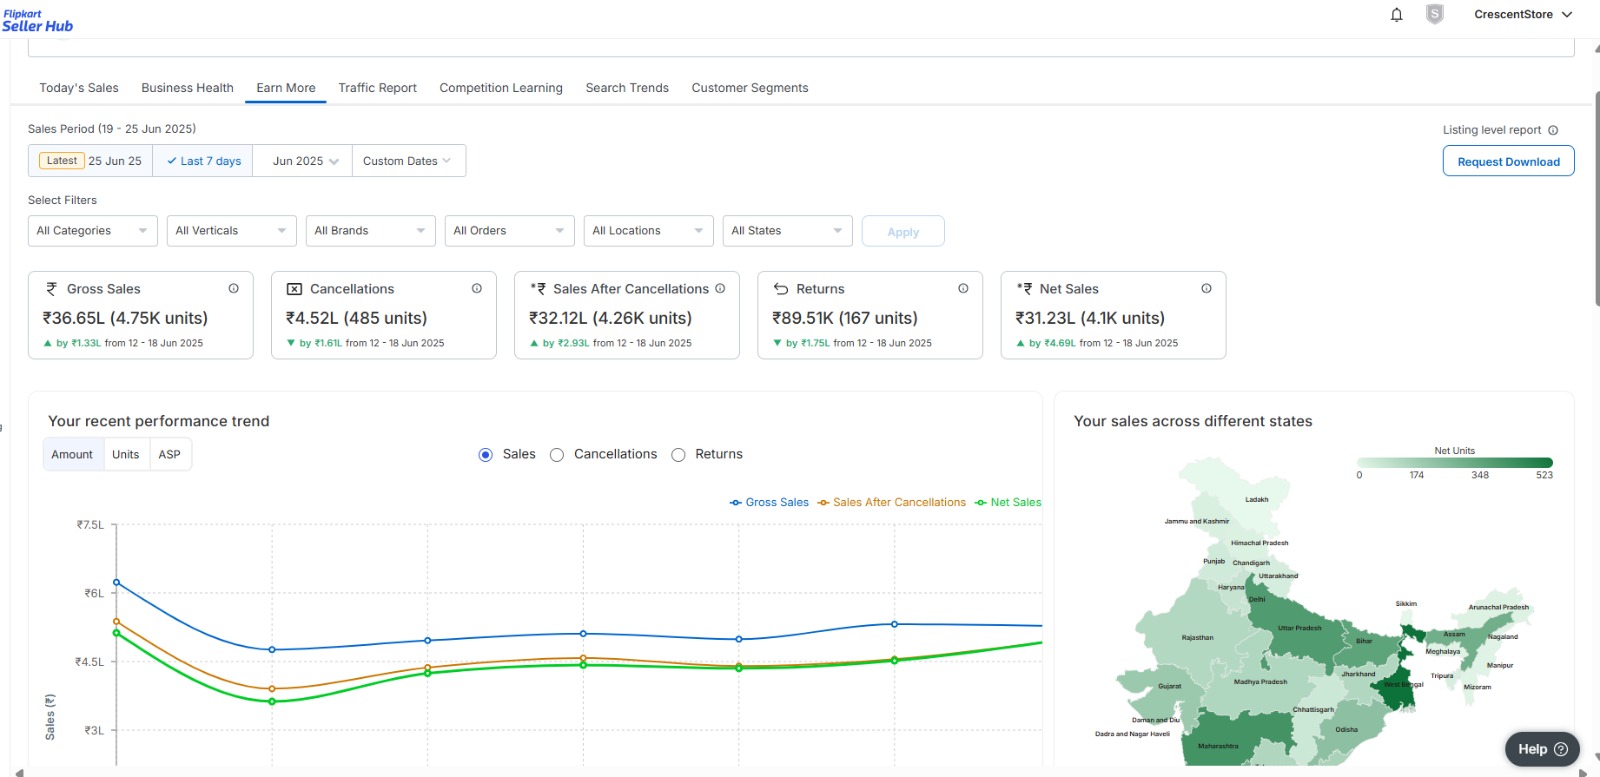The width and height of the screenshot is (1600, 777).
Task: Open the CrescentStore account dropdown
Action: click(1523, 15)
